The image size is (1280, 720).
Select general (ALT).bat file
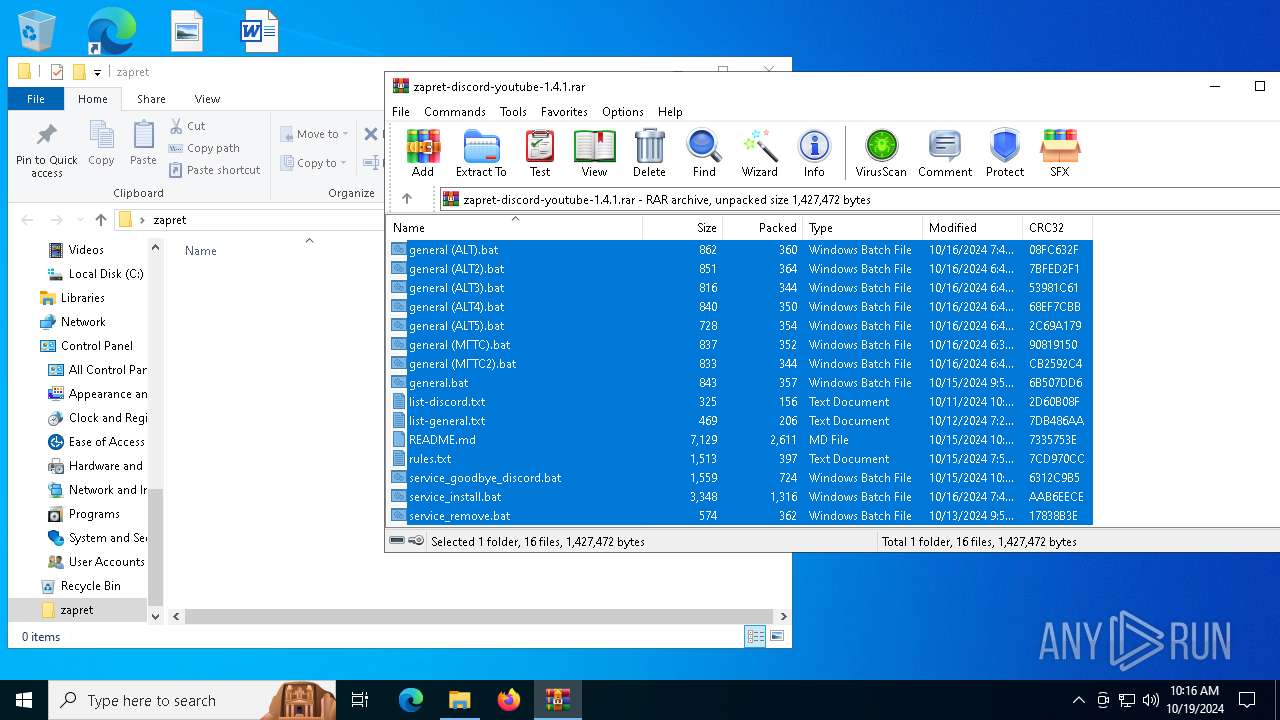(x=453, y=250)
